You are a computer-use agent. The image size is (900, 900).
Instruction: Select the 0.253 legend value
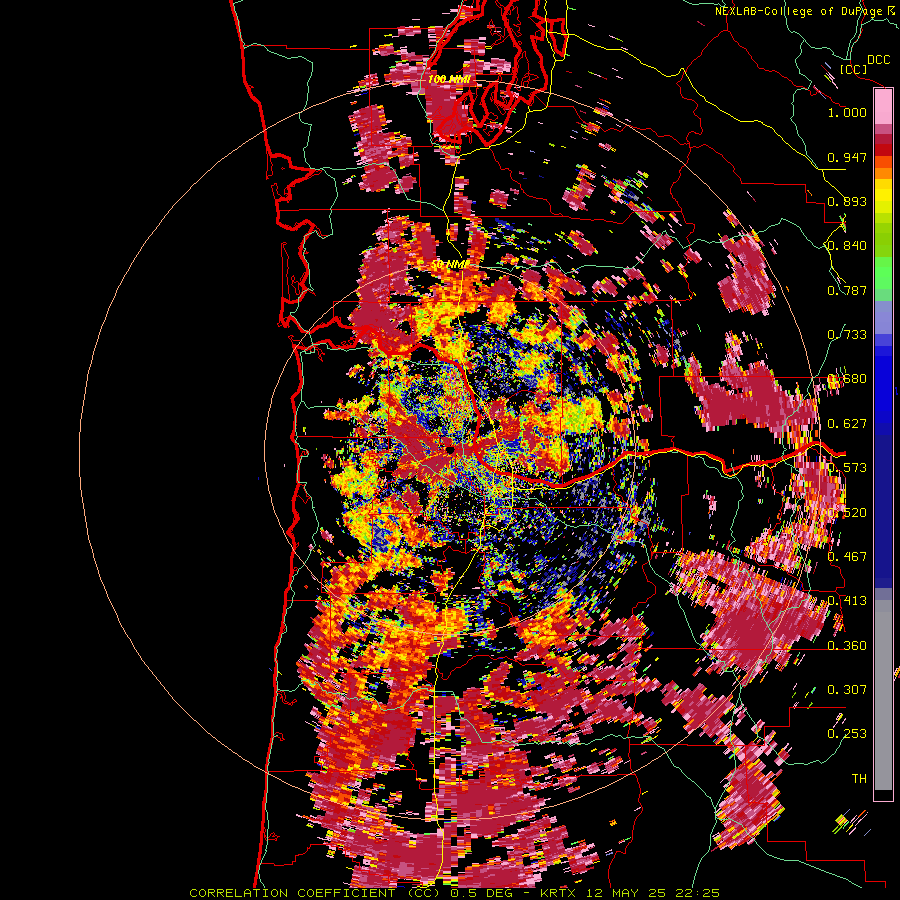(847, 734)
